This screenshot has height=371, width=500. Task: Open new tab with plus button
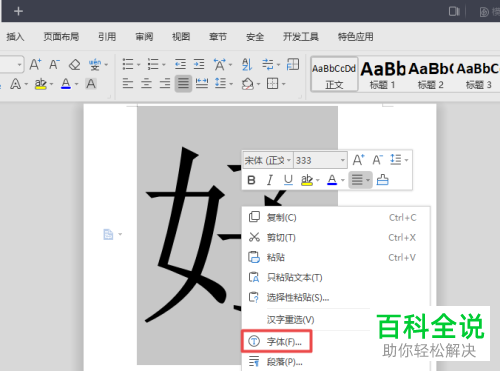coord(18,11)
